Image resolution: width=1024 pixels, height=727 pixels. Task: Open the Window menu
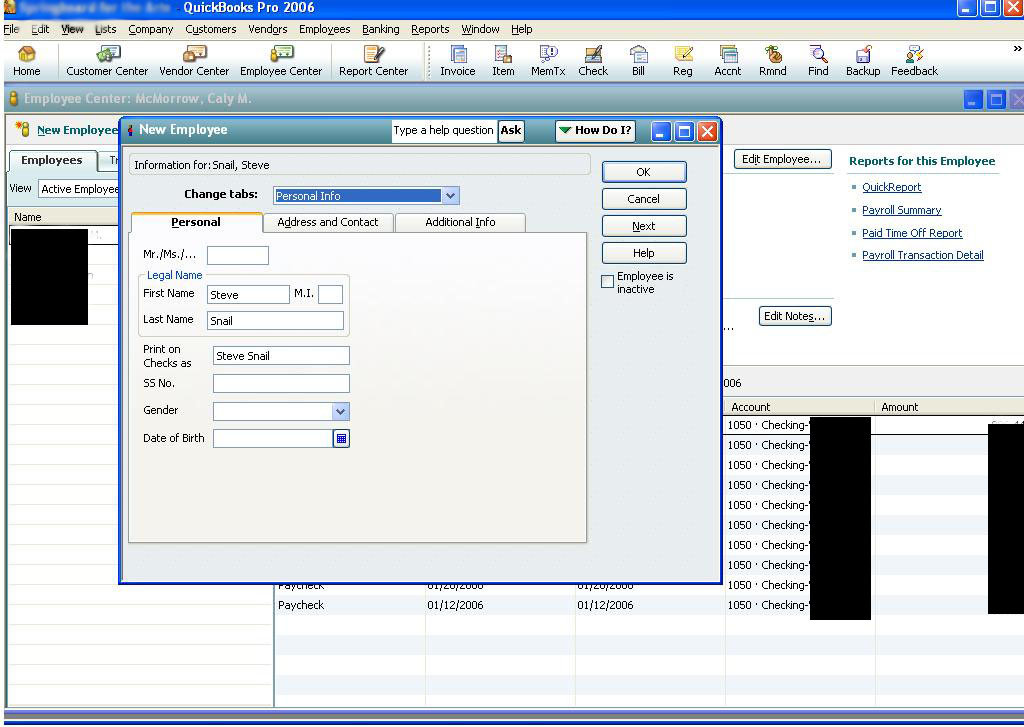point(480,29)
